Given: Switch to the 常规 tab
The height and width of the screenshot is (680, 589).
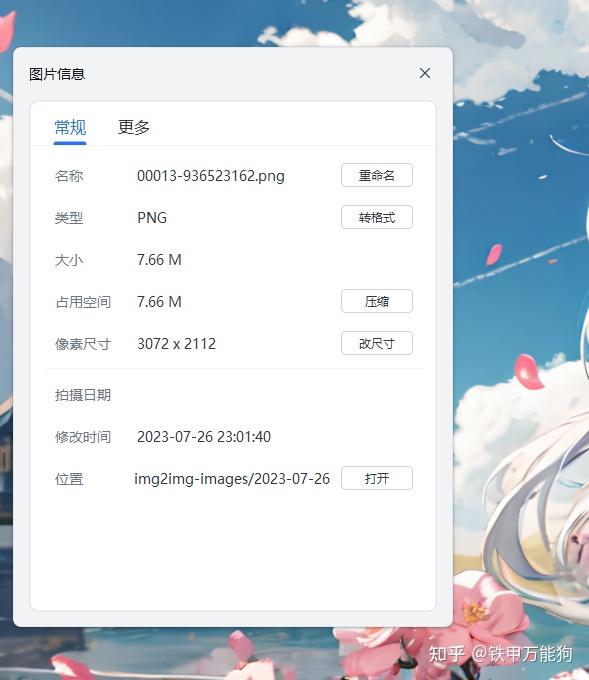Looking at the screenshot, I should click(x=70, y=127).
